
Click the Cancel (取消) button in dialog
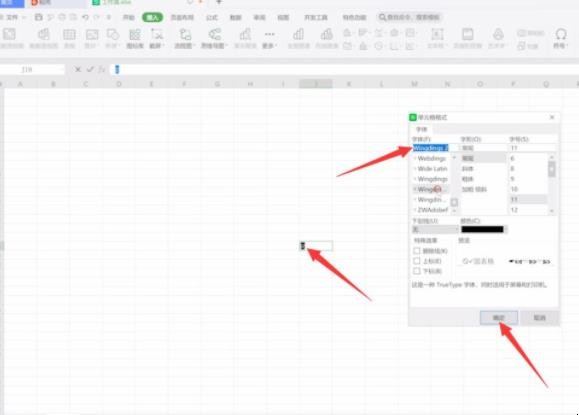point(539,318)
